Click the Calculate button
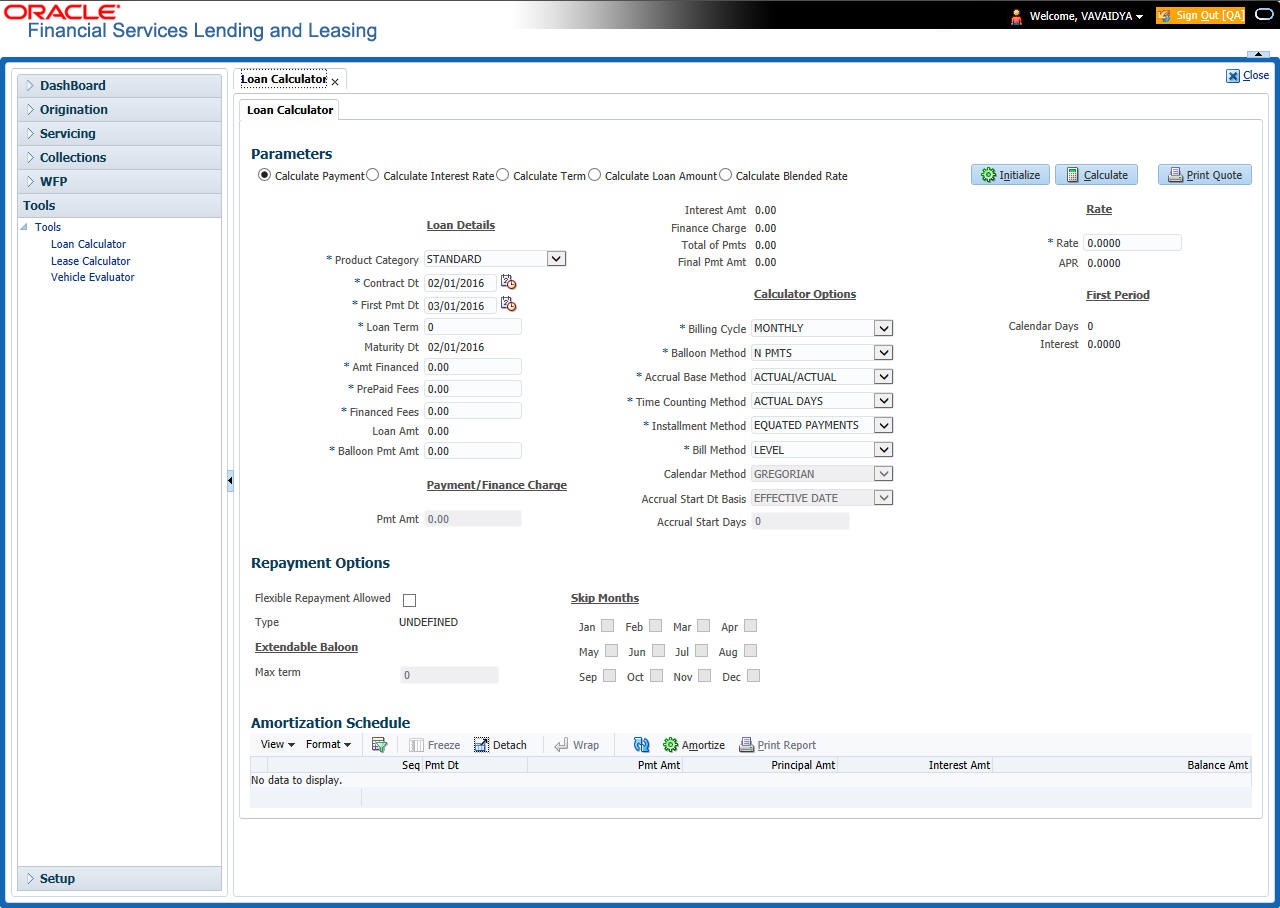Screen dimensions: 1280x908 click(x=1096, y=175)
